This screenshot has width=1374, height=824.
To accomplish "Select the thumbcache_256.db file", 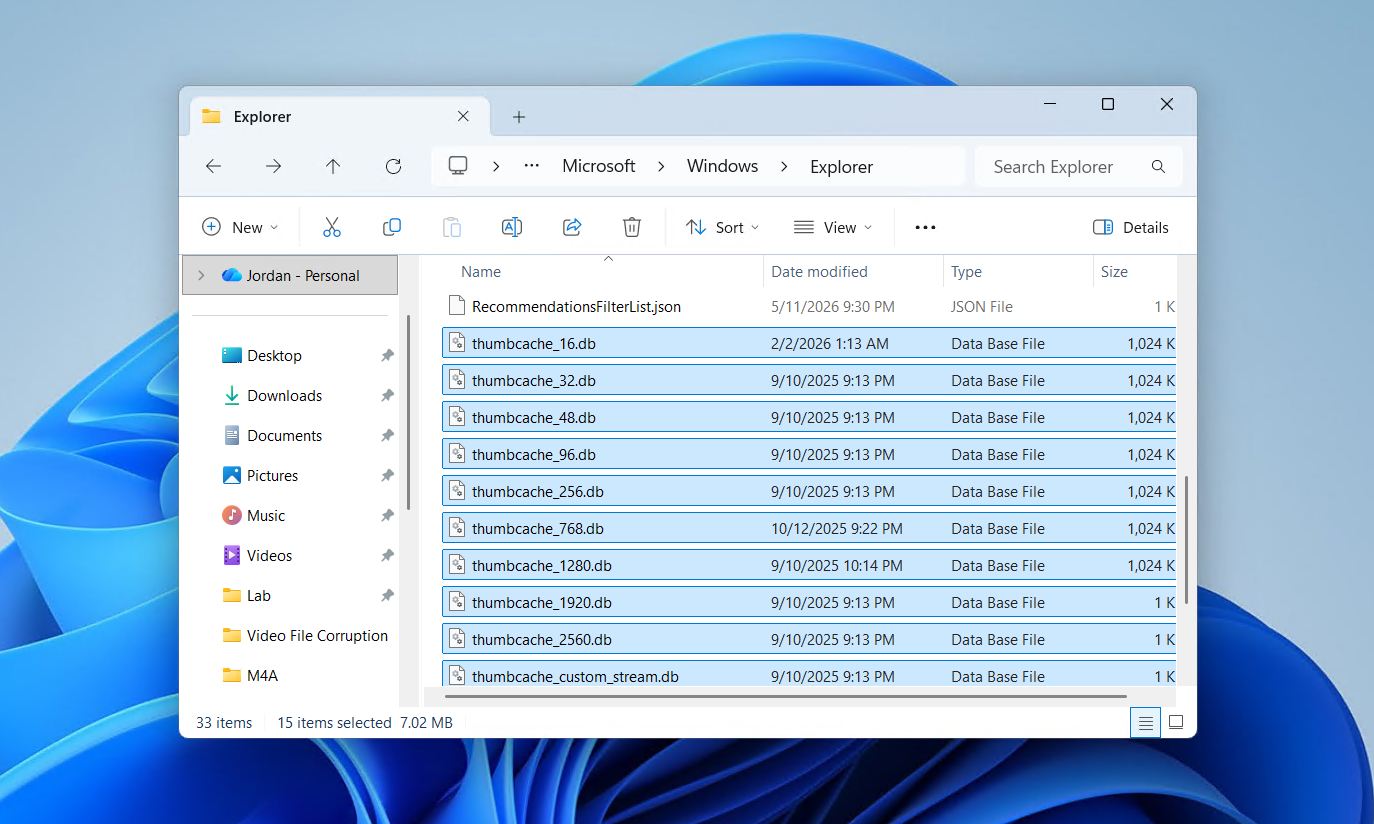I will (x=809, y=492).
